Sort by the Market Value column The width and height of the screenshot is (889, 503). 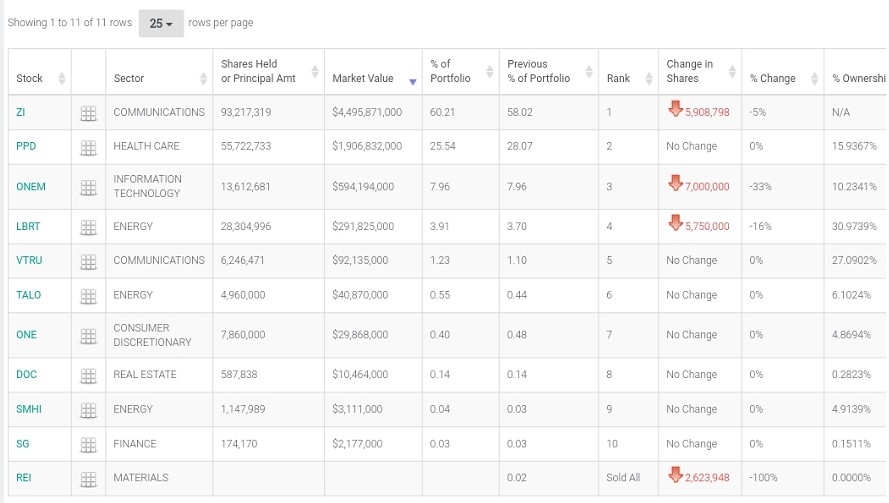[x=363, y=78]
